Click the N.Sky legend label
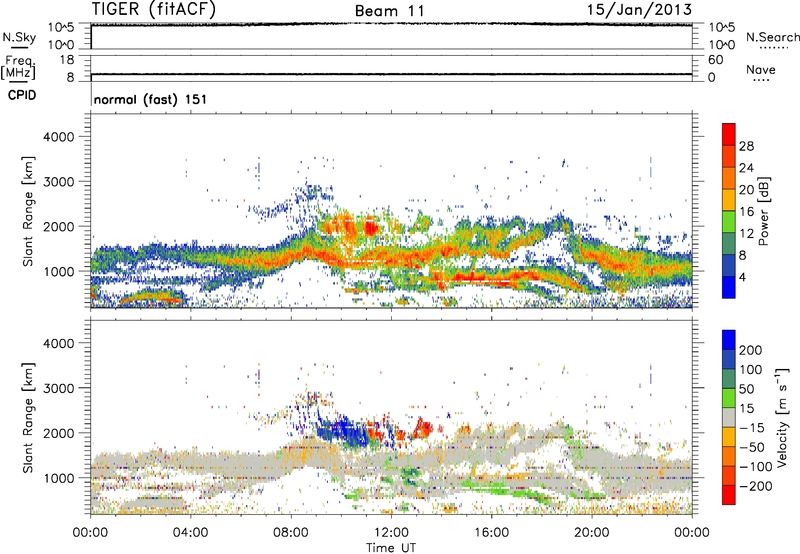The width and height of the screenshot is (800, 554). coord(19,37)
